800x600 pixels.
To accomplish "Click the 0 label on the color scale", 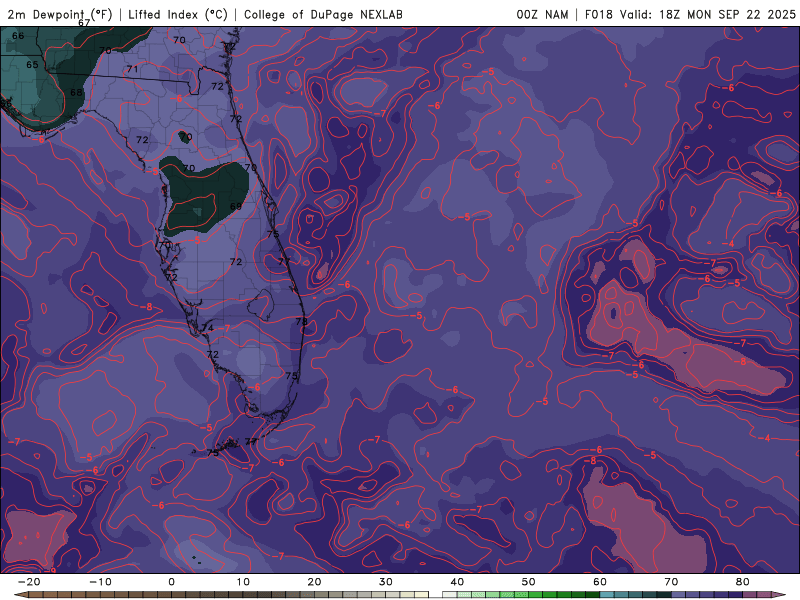I will tap(171, 582).
